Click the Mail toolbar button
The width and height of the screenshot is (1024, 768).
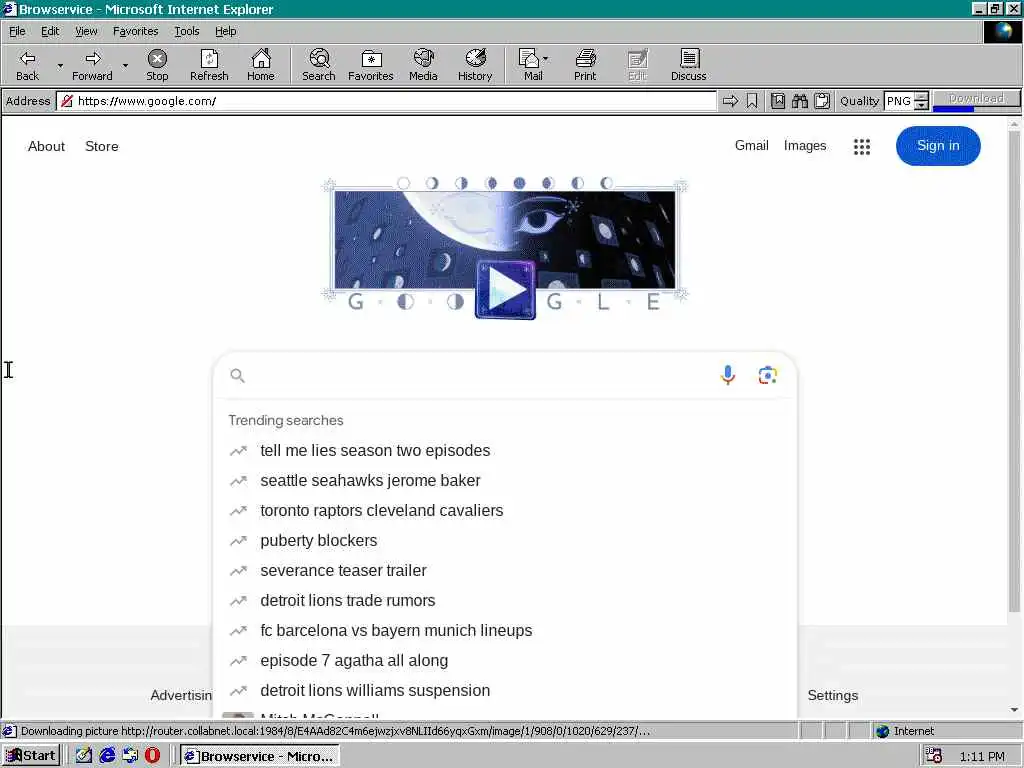(530, 65)
